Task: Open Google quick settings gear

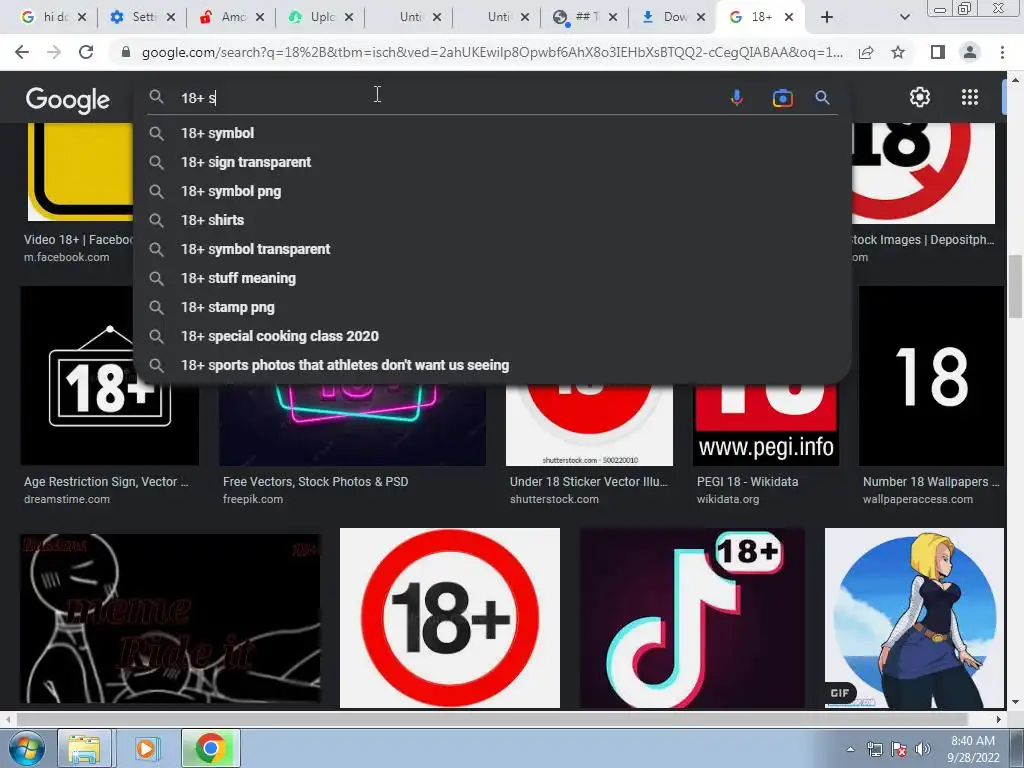Action: tap(920, 97)
